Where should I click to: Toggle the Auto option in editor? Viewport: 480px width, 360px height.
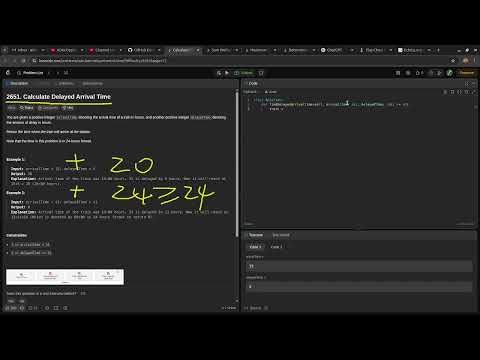click(271, 92)
